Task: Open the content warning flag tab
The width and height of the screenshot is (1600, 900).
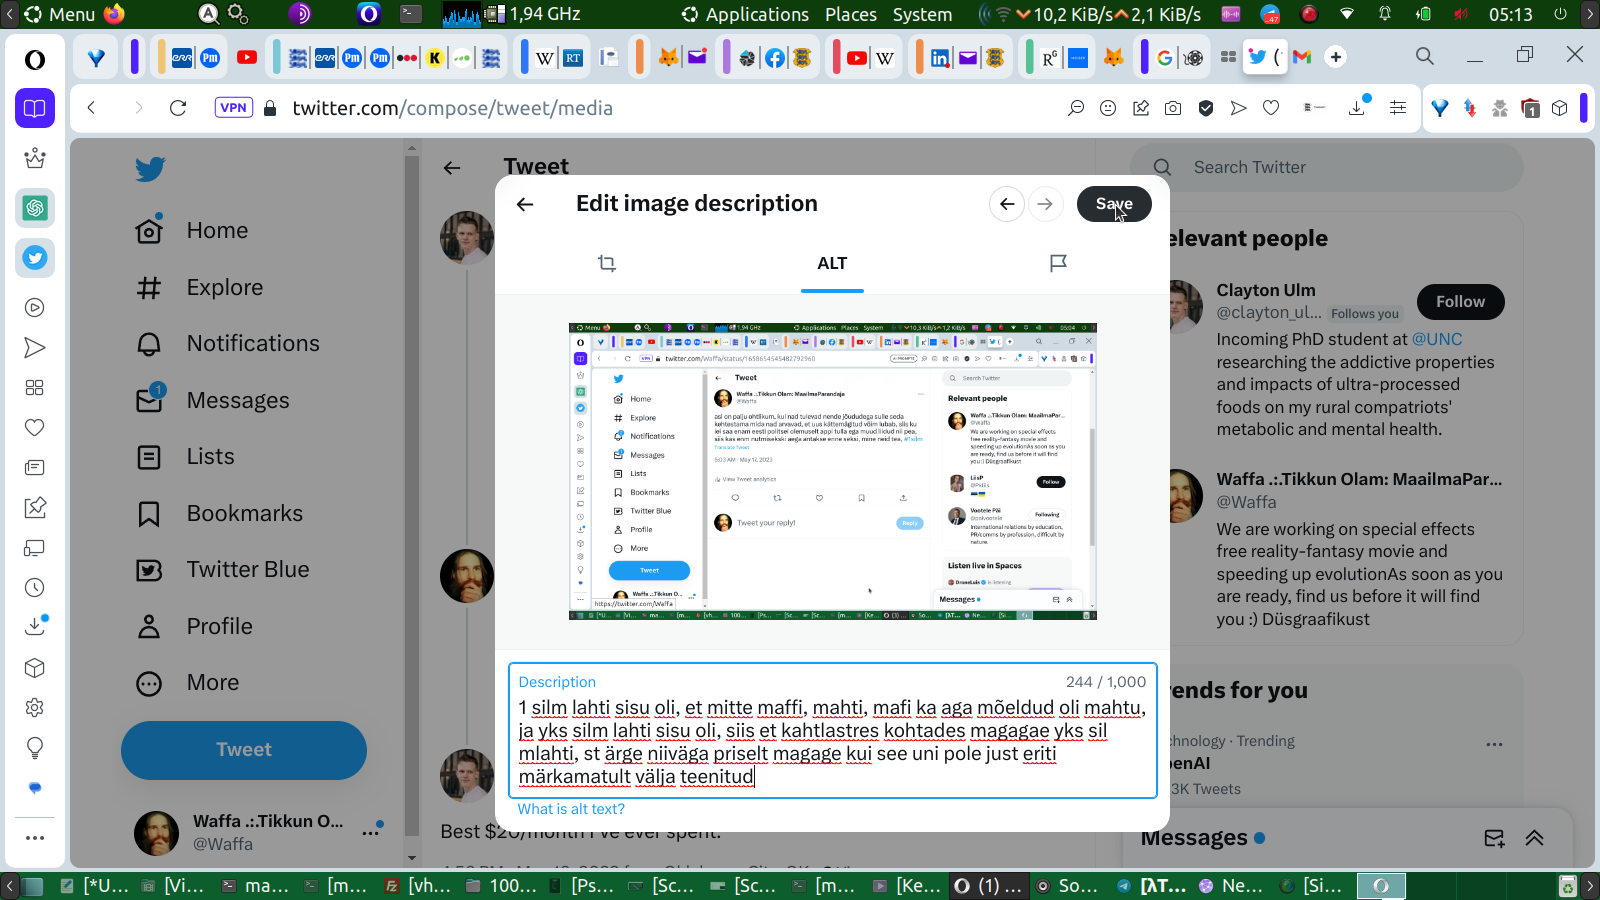Action: [1058, 263]
